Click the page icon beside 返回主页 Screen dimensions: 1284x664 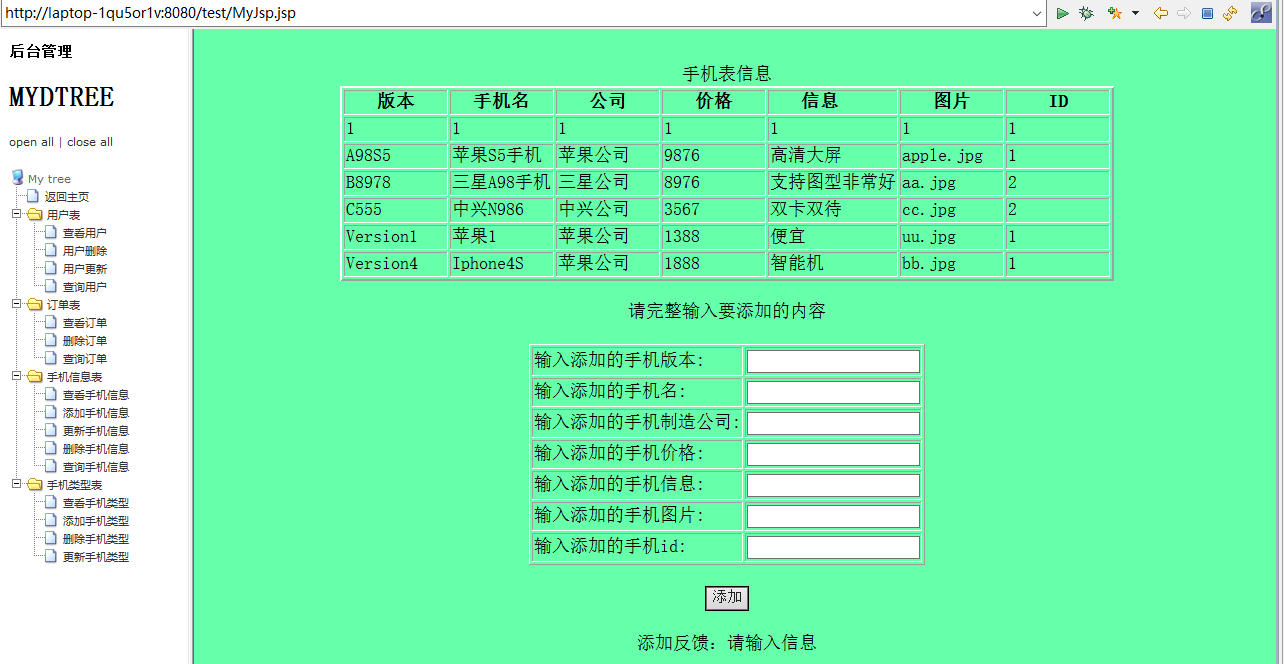(33, 196)
